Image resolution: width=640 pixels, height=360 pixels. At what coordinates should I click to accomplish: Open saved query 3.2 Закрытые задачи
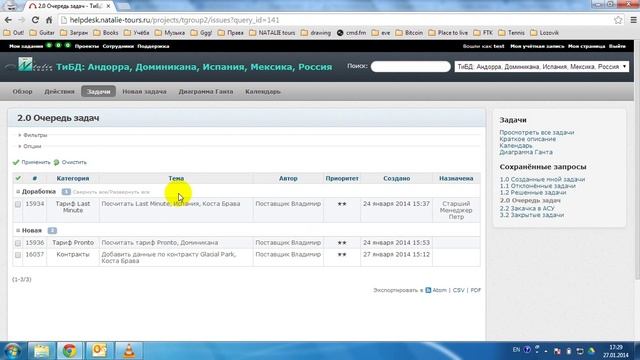coord(532,215)
